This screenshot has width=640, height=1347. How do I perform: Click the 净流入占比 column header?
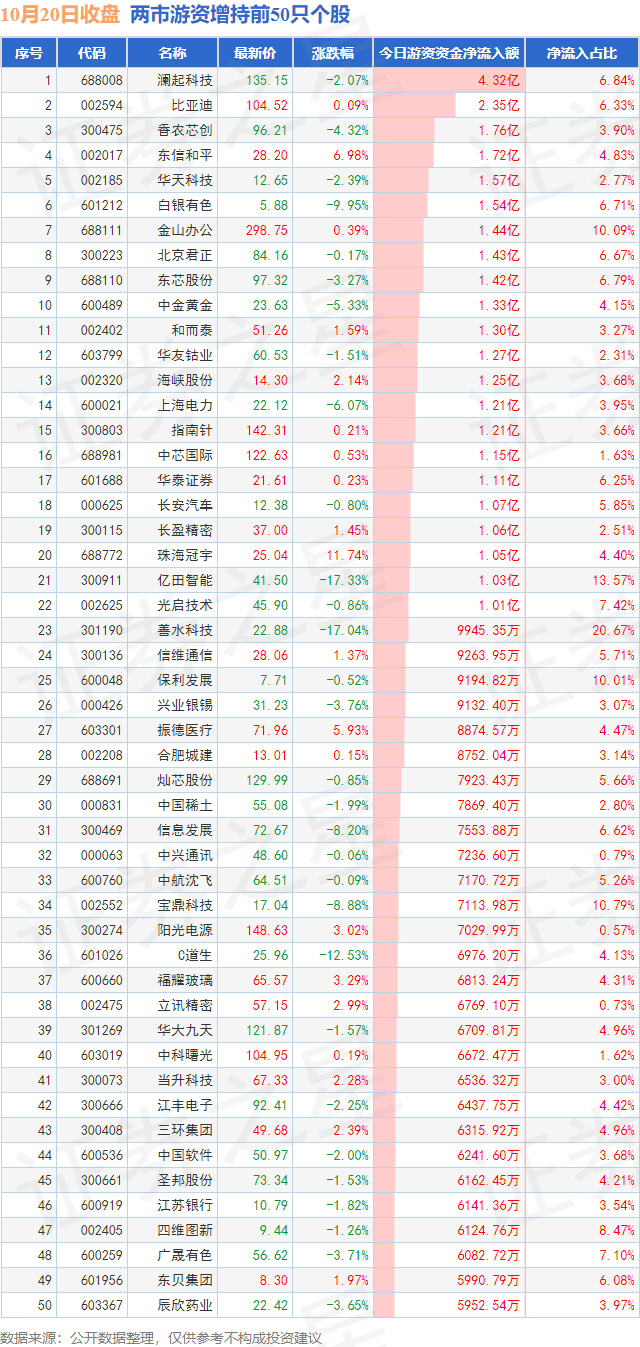pos(582,54)
